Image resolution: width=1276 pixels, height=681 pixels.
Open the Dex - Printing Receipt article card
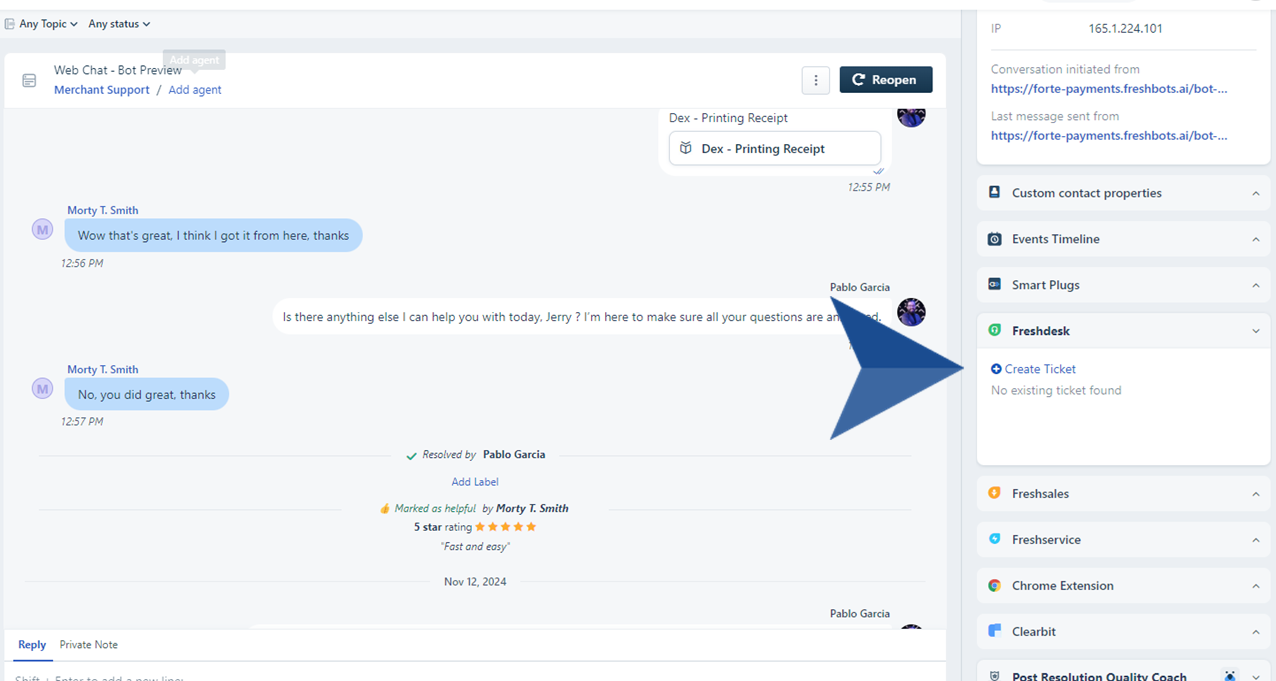(x=775, y=148)
